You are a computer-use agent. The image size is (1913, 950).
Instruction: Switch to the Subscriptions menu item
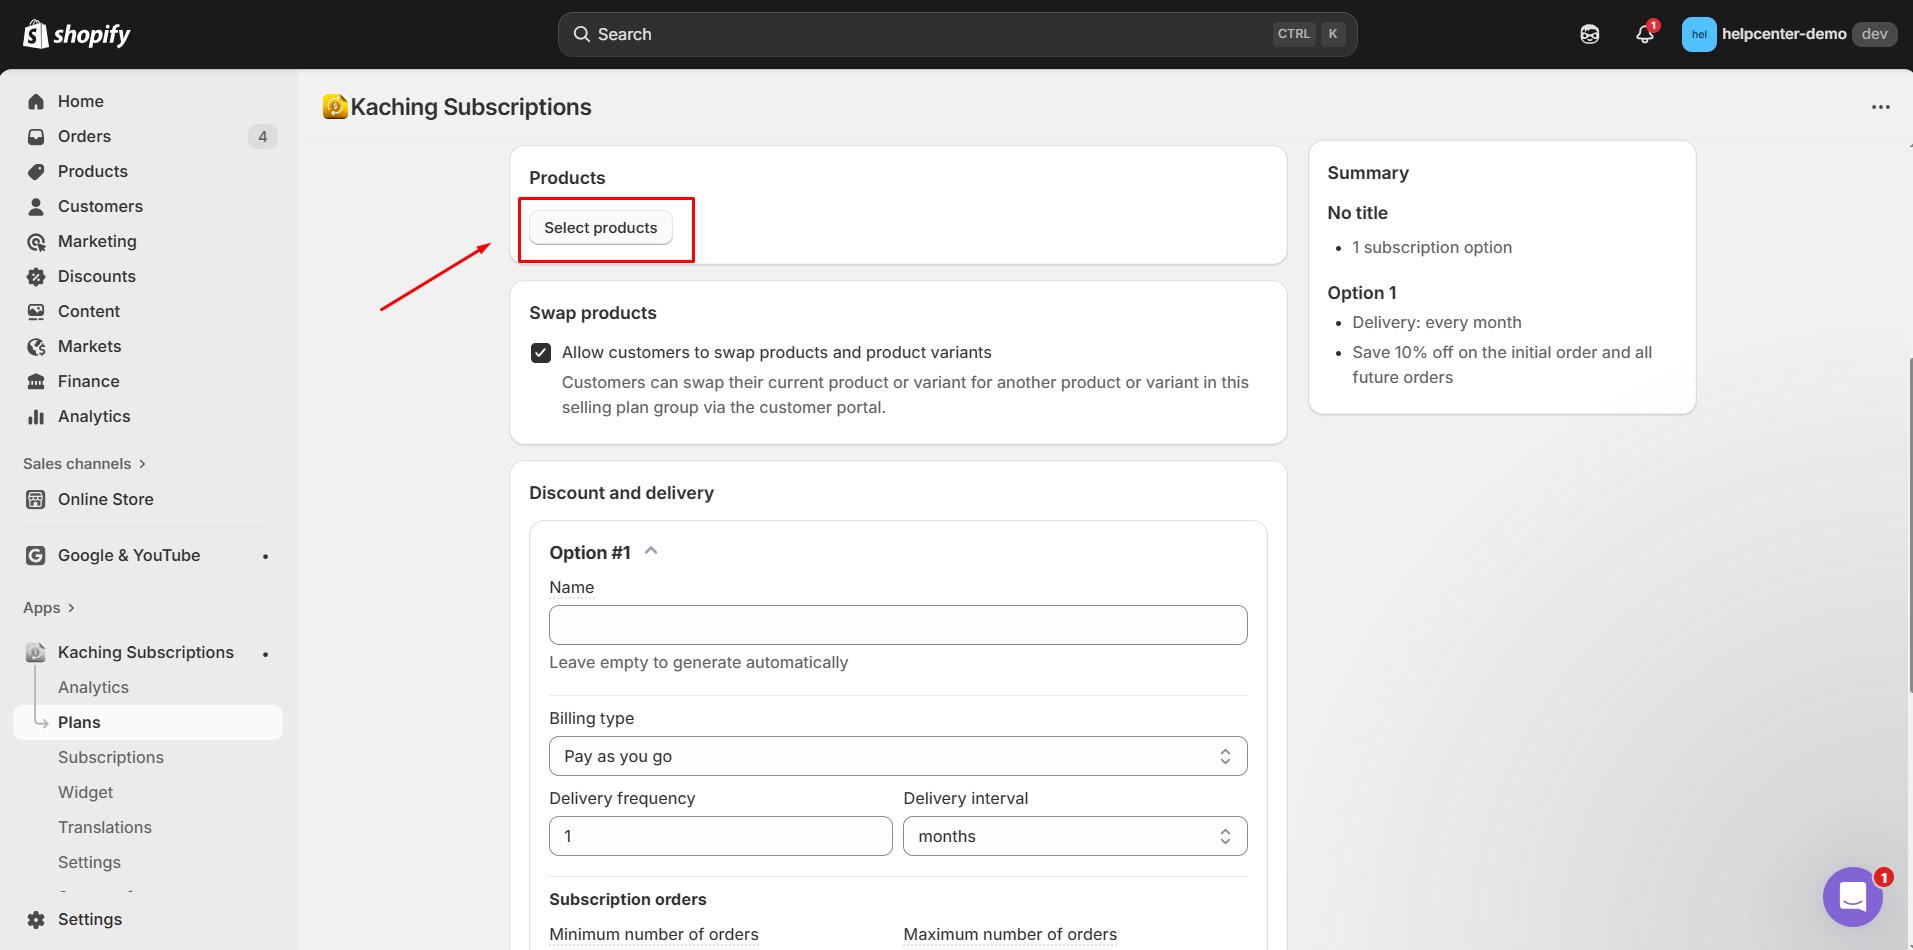[x=111, y=757]
